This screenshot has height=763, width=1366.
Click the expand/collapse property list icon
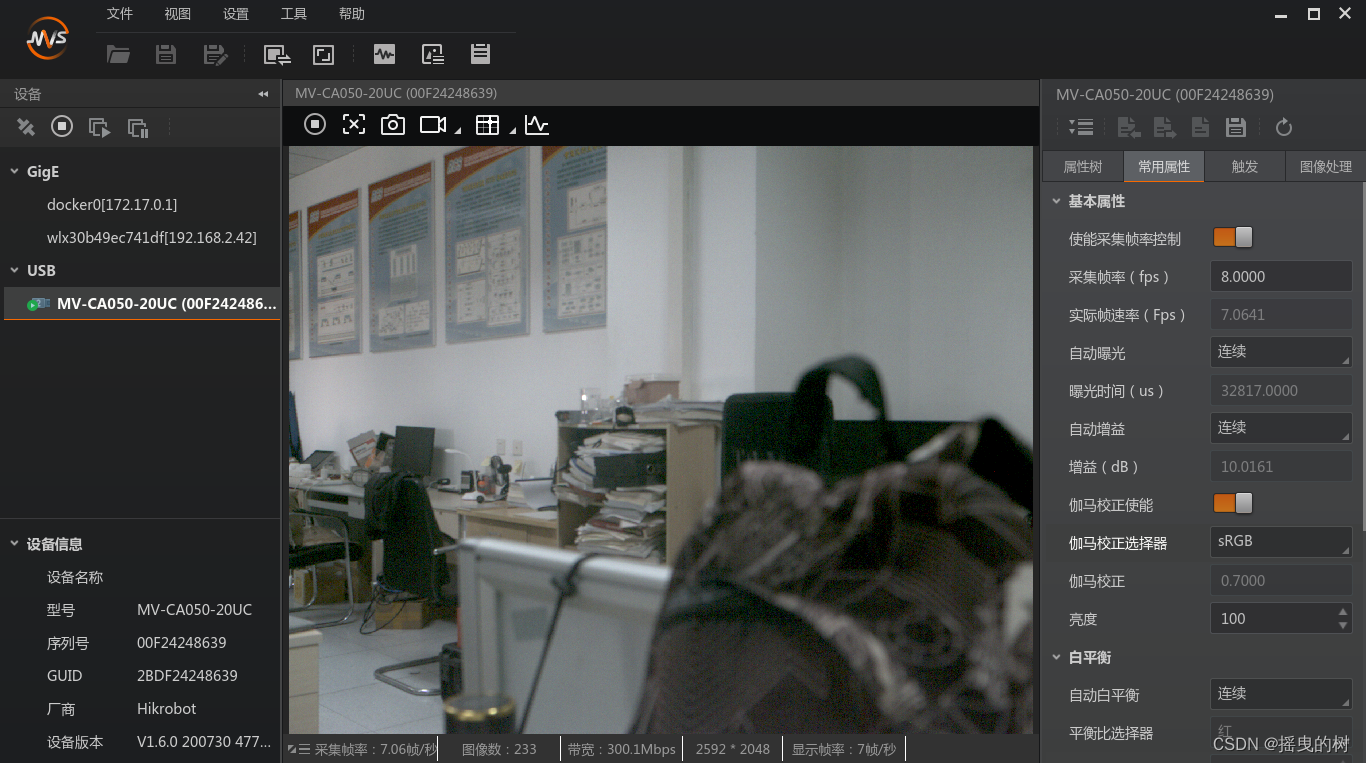pyautogui.click(x=1080, y=127)
